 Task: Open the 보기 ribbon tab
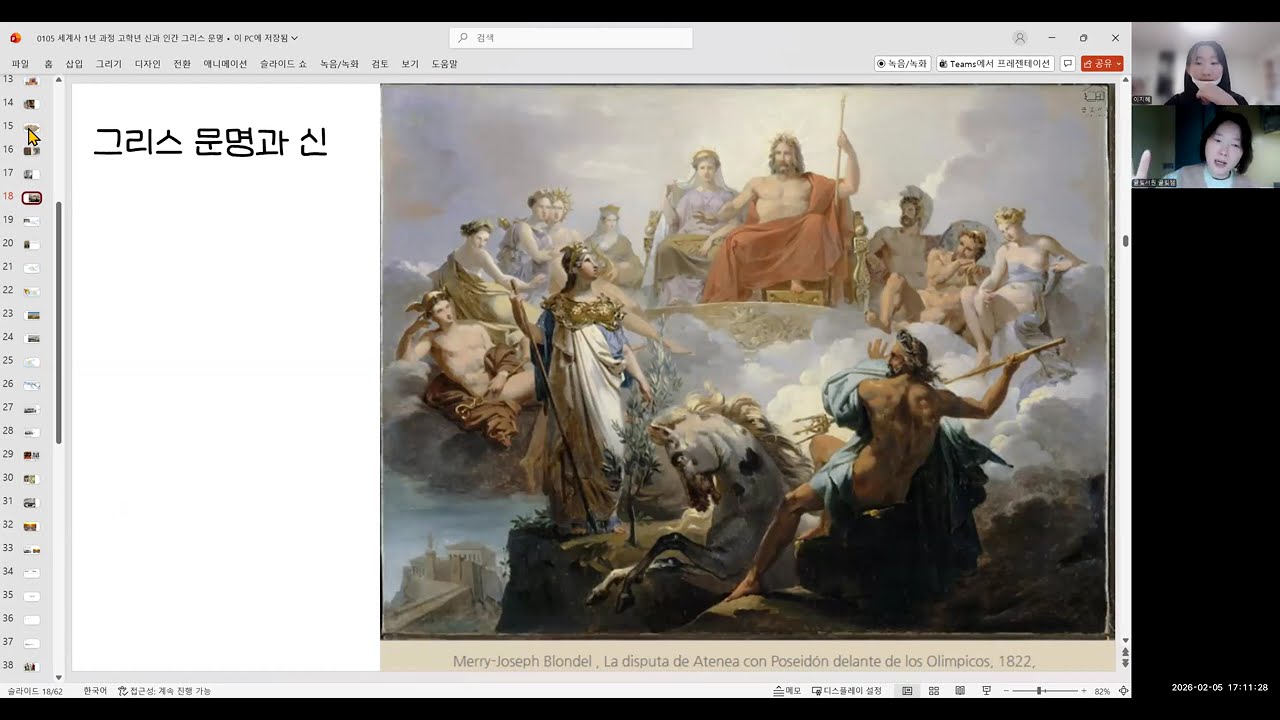[410, 64]
